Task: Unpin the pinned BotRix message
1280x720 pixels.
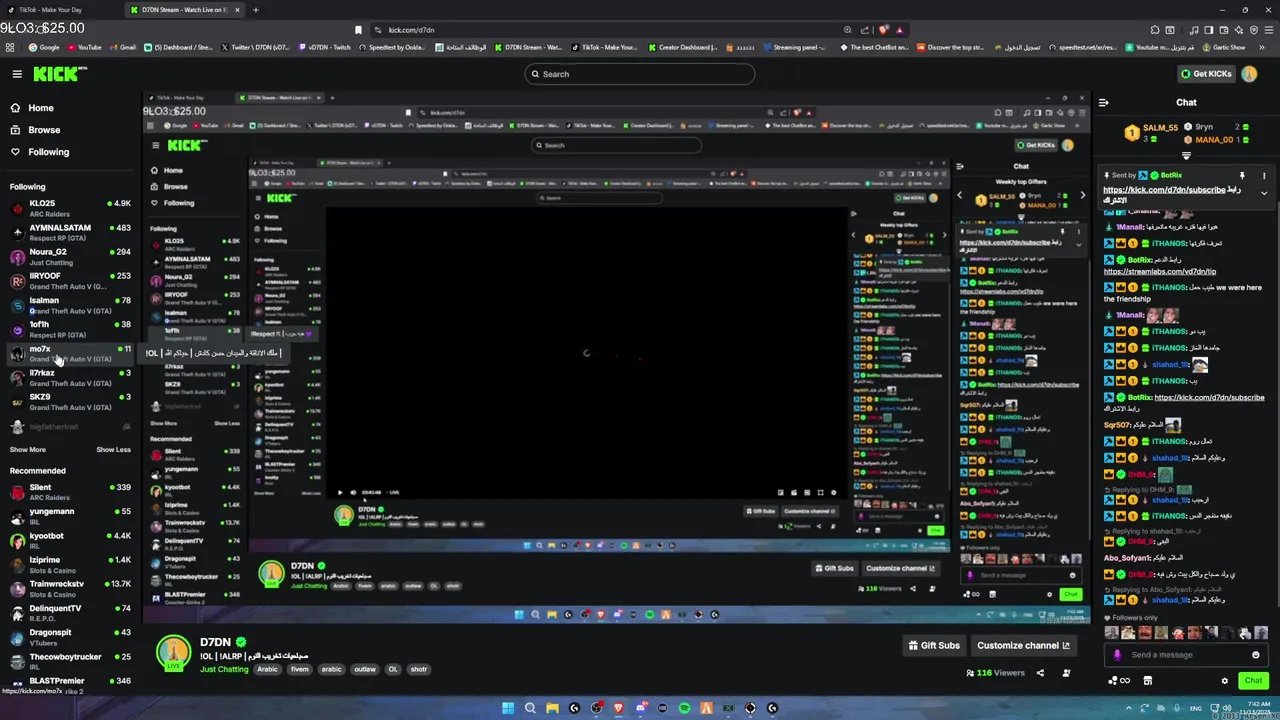Action: (1242, 175)
